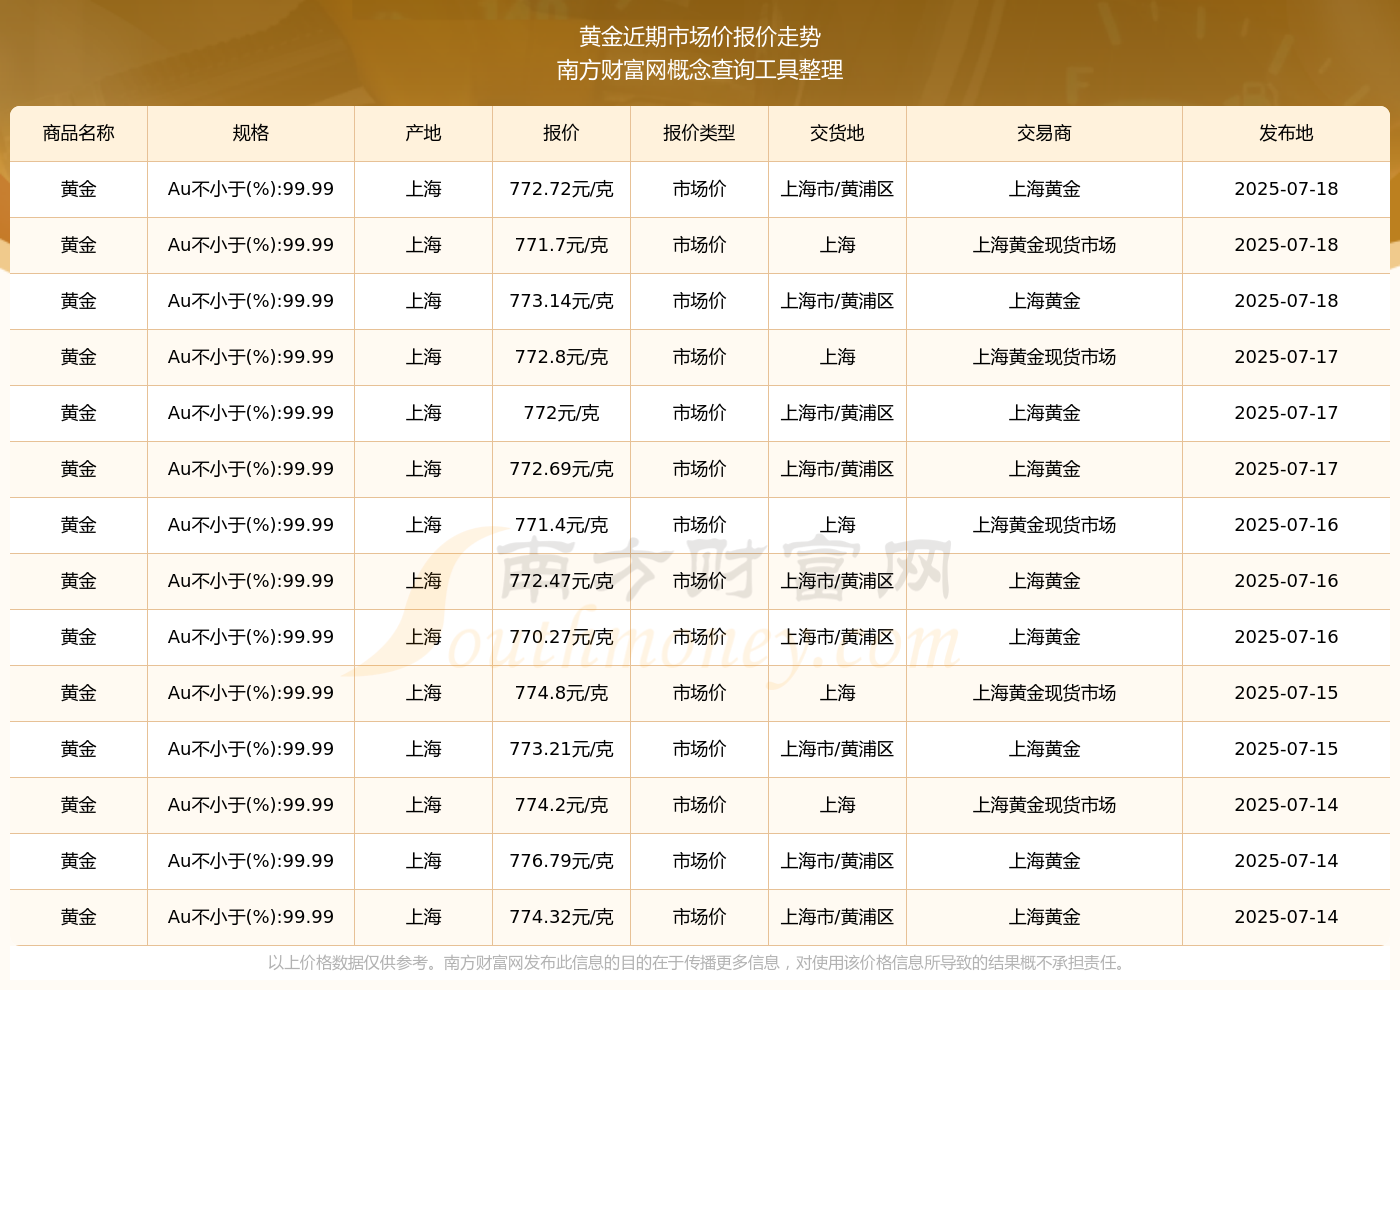Click 上海市/黄浦区 in the 773.14元/克 row
The image size is (1400, 1205).
(x=838, y=301)
